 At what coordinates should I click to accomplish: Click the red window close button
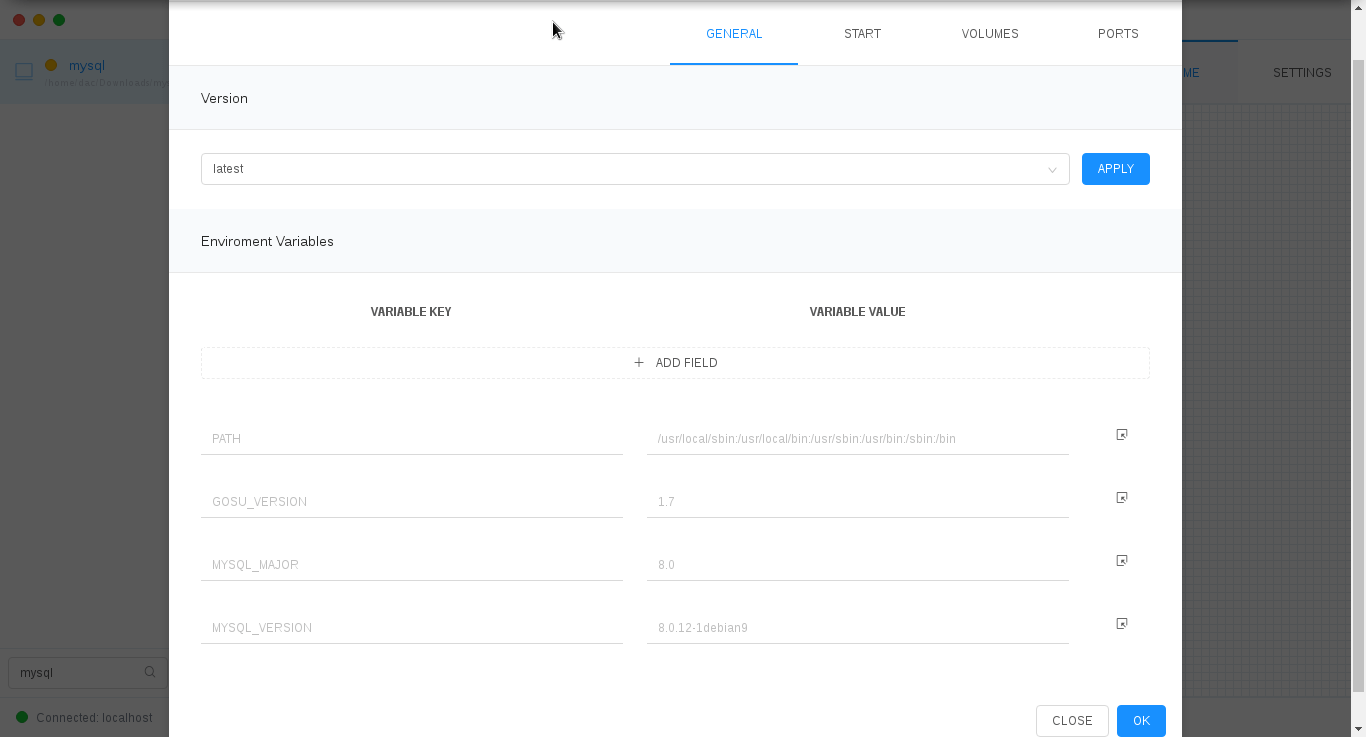tap(19, 20)
